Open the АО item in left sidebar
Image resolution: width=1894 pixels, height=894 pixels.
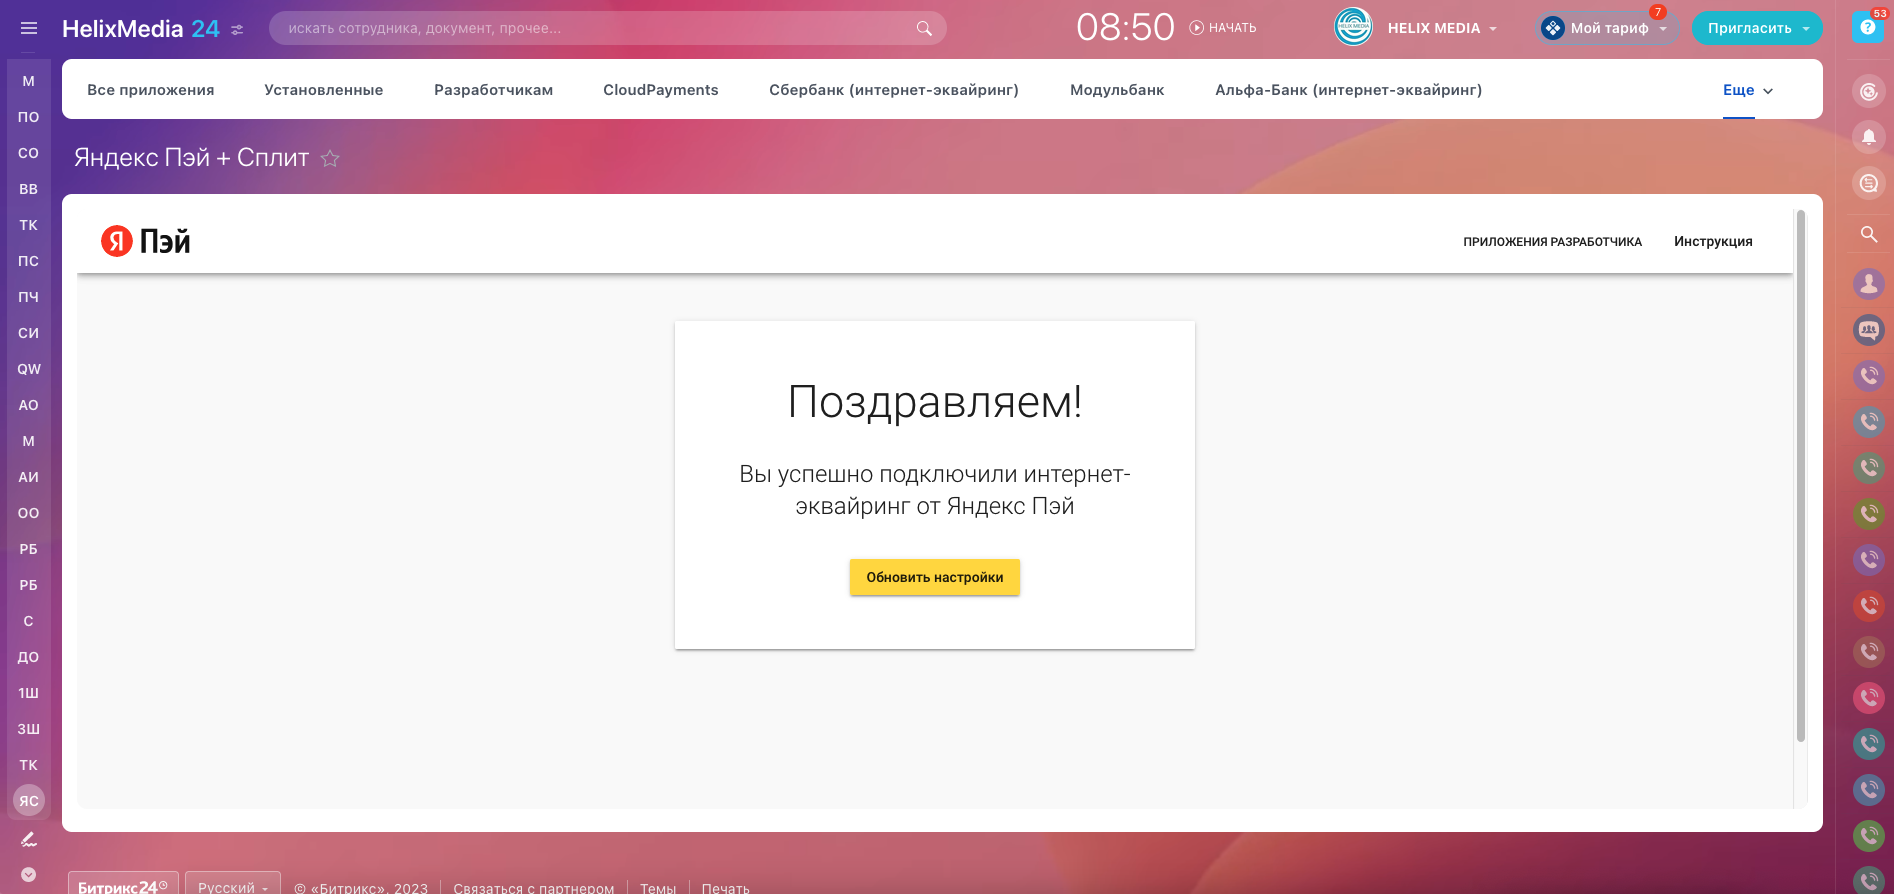pos(28,405)
